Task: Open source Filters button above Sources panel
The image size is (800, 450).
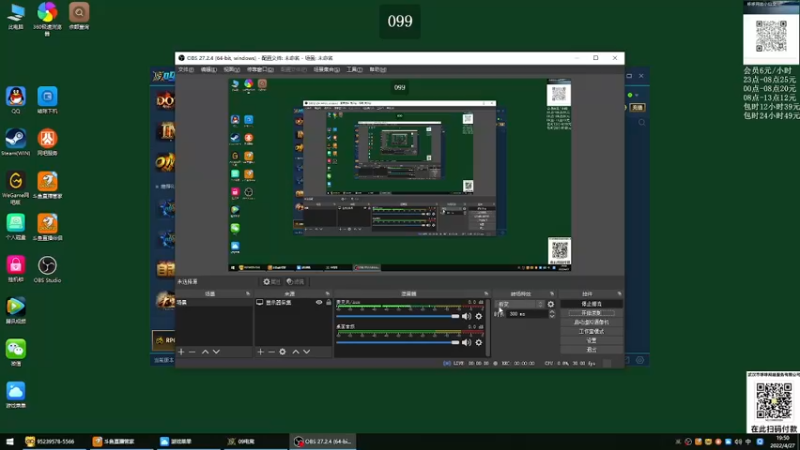Action: [295, 282]
